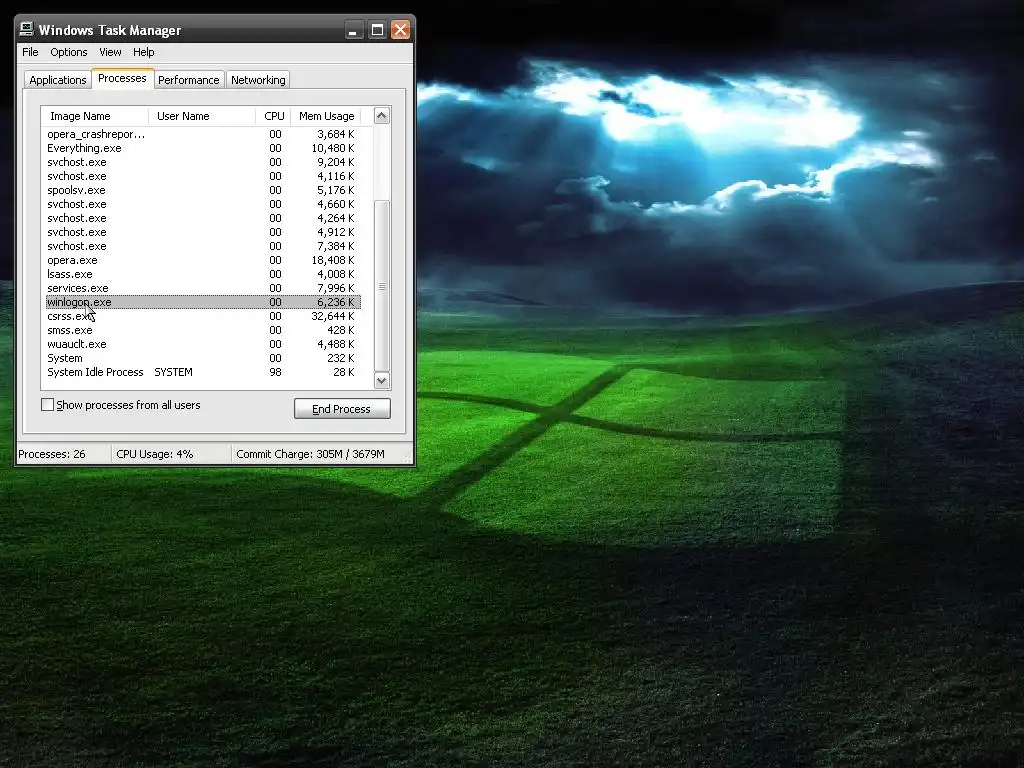Image resolution: width=1024 pixels, height=768 pixels.
Task: Select the svchost.exe using 4,660 K
Action: [203, 204]
